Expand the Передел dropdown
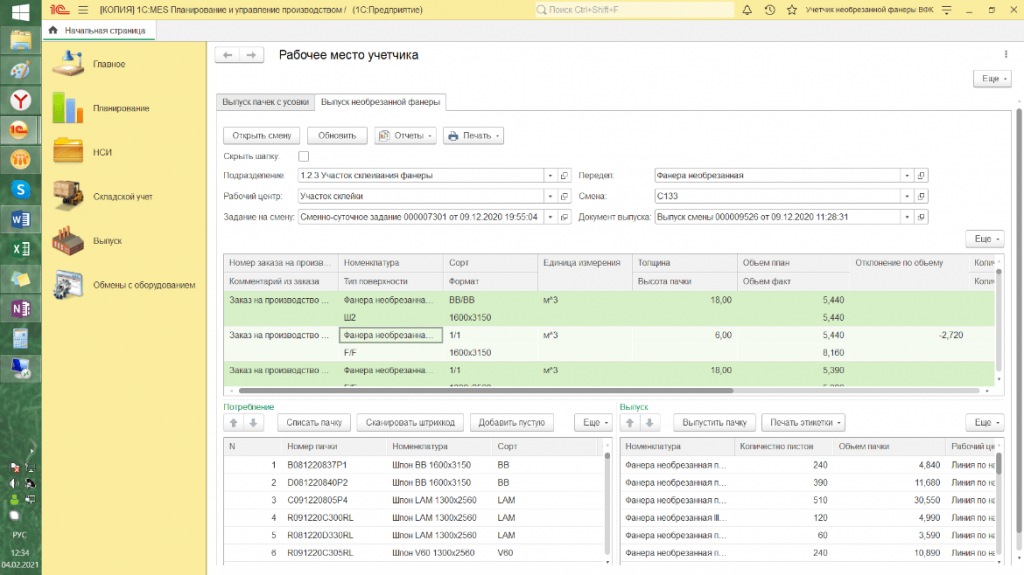The height and width of the screenshot is (575, 1024). (906, 175)
